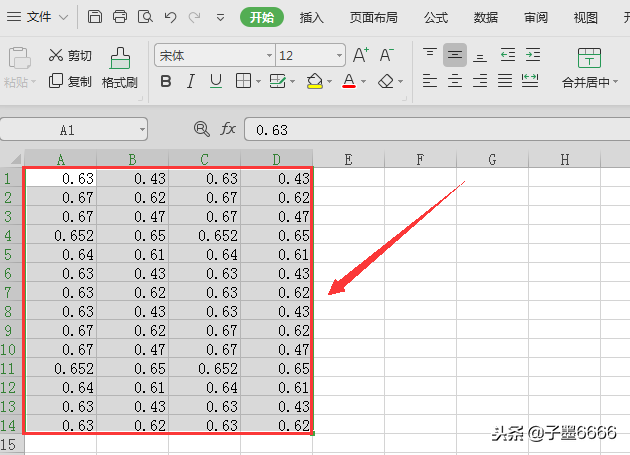
Task: Click the select-all corner triangle
Action: pos(15,160)
